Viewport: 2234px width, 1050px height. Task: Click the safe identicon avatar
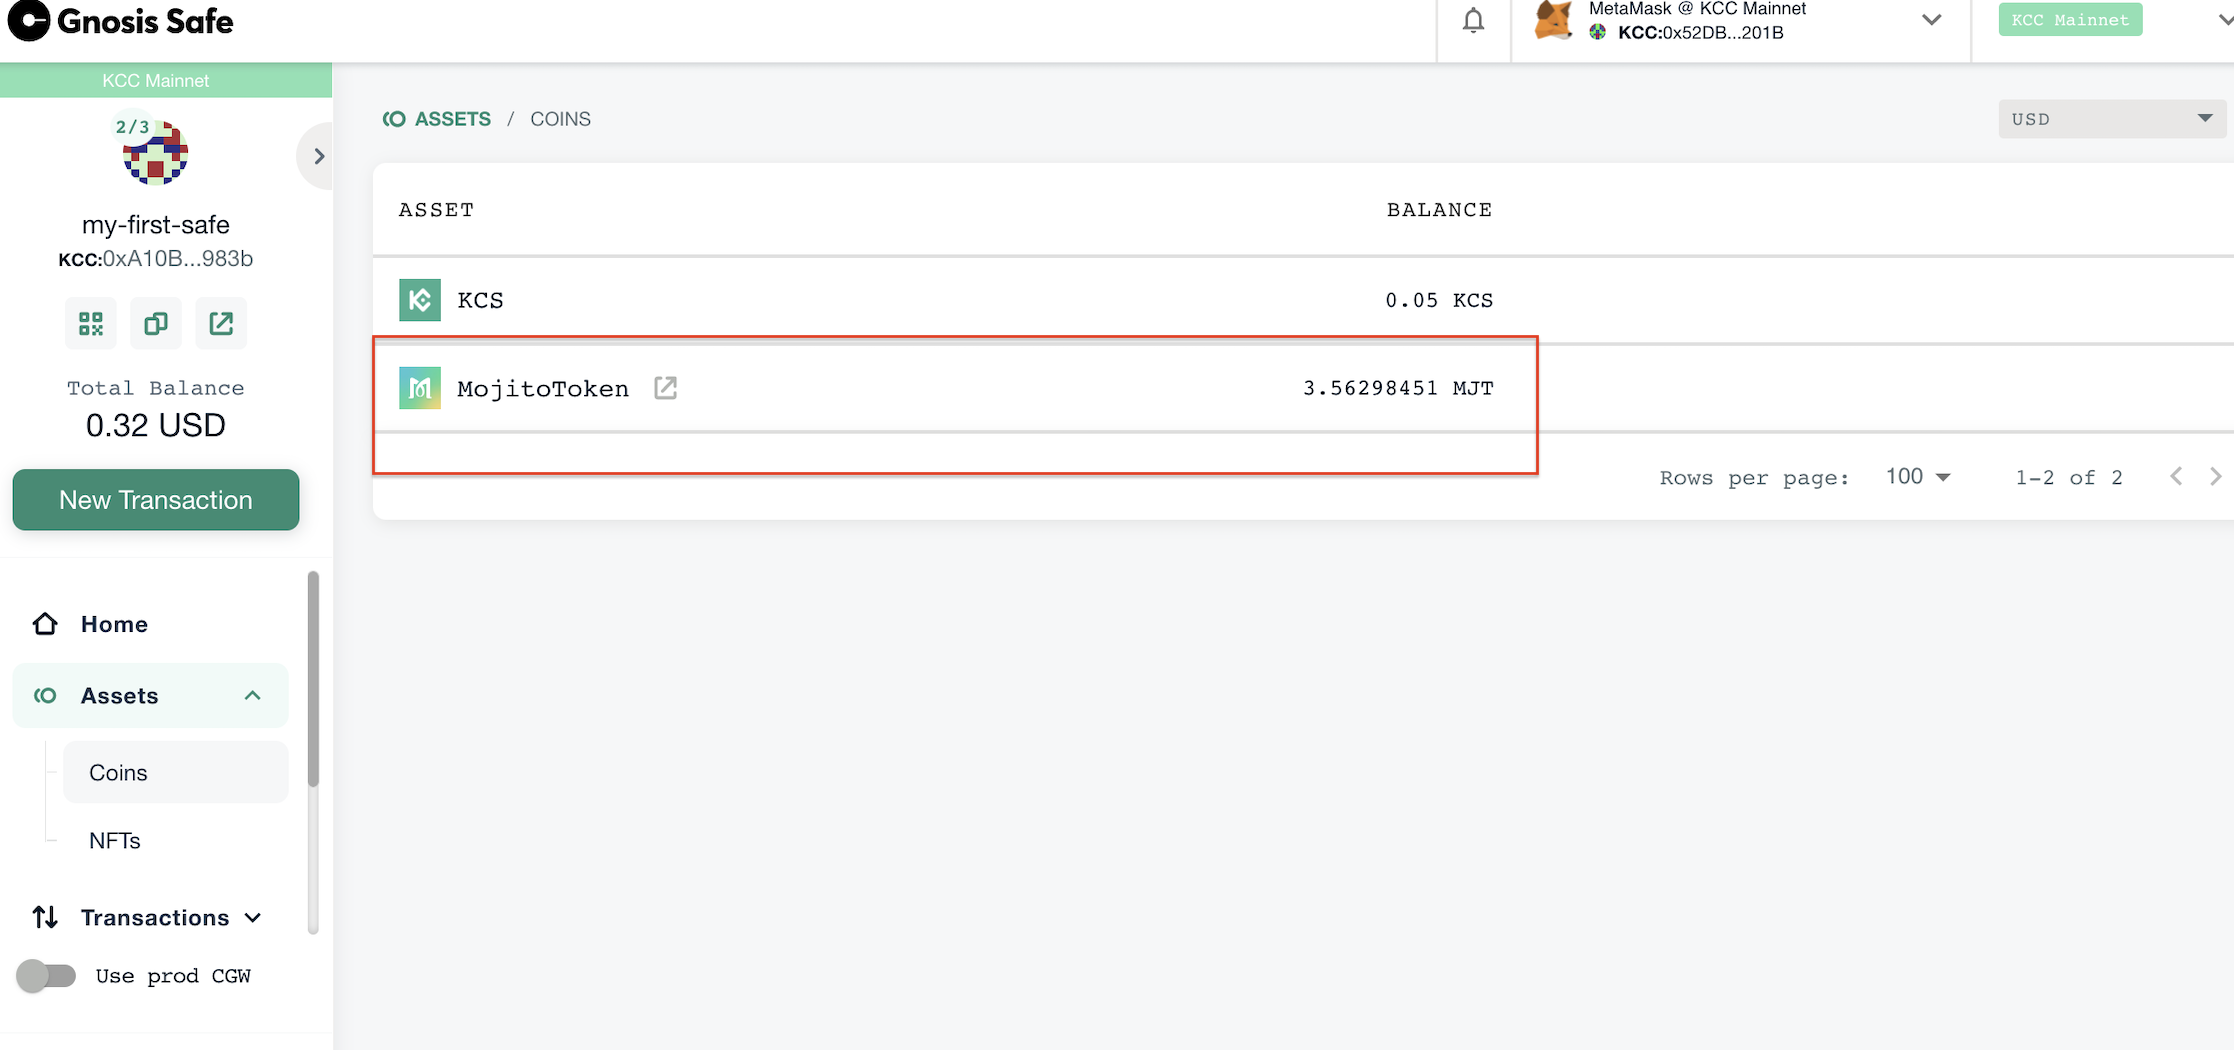click(x=155, y=153)
